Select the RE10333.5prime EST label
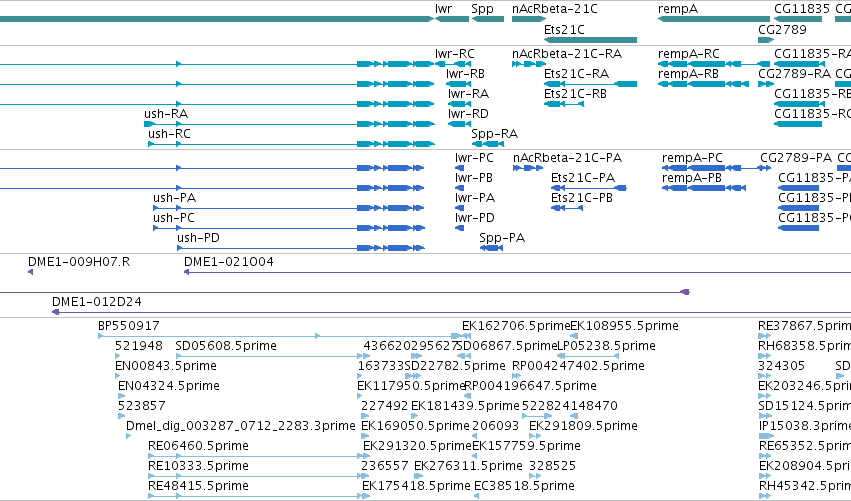 pyautogui.click(x=199, y=467)
